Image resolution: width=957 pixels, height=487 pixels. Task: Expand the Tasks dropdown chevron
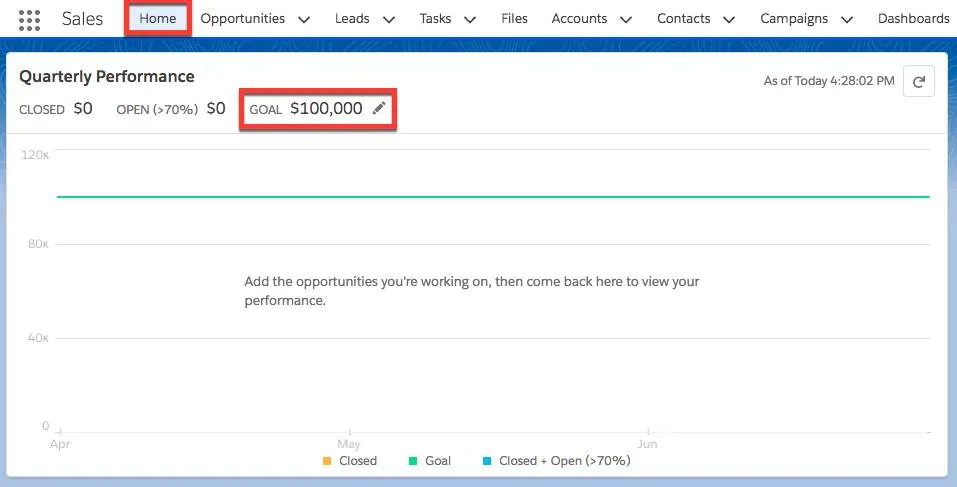470,20
